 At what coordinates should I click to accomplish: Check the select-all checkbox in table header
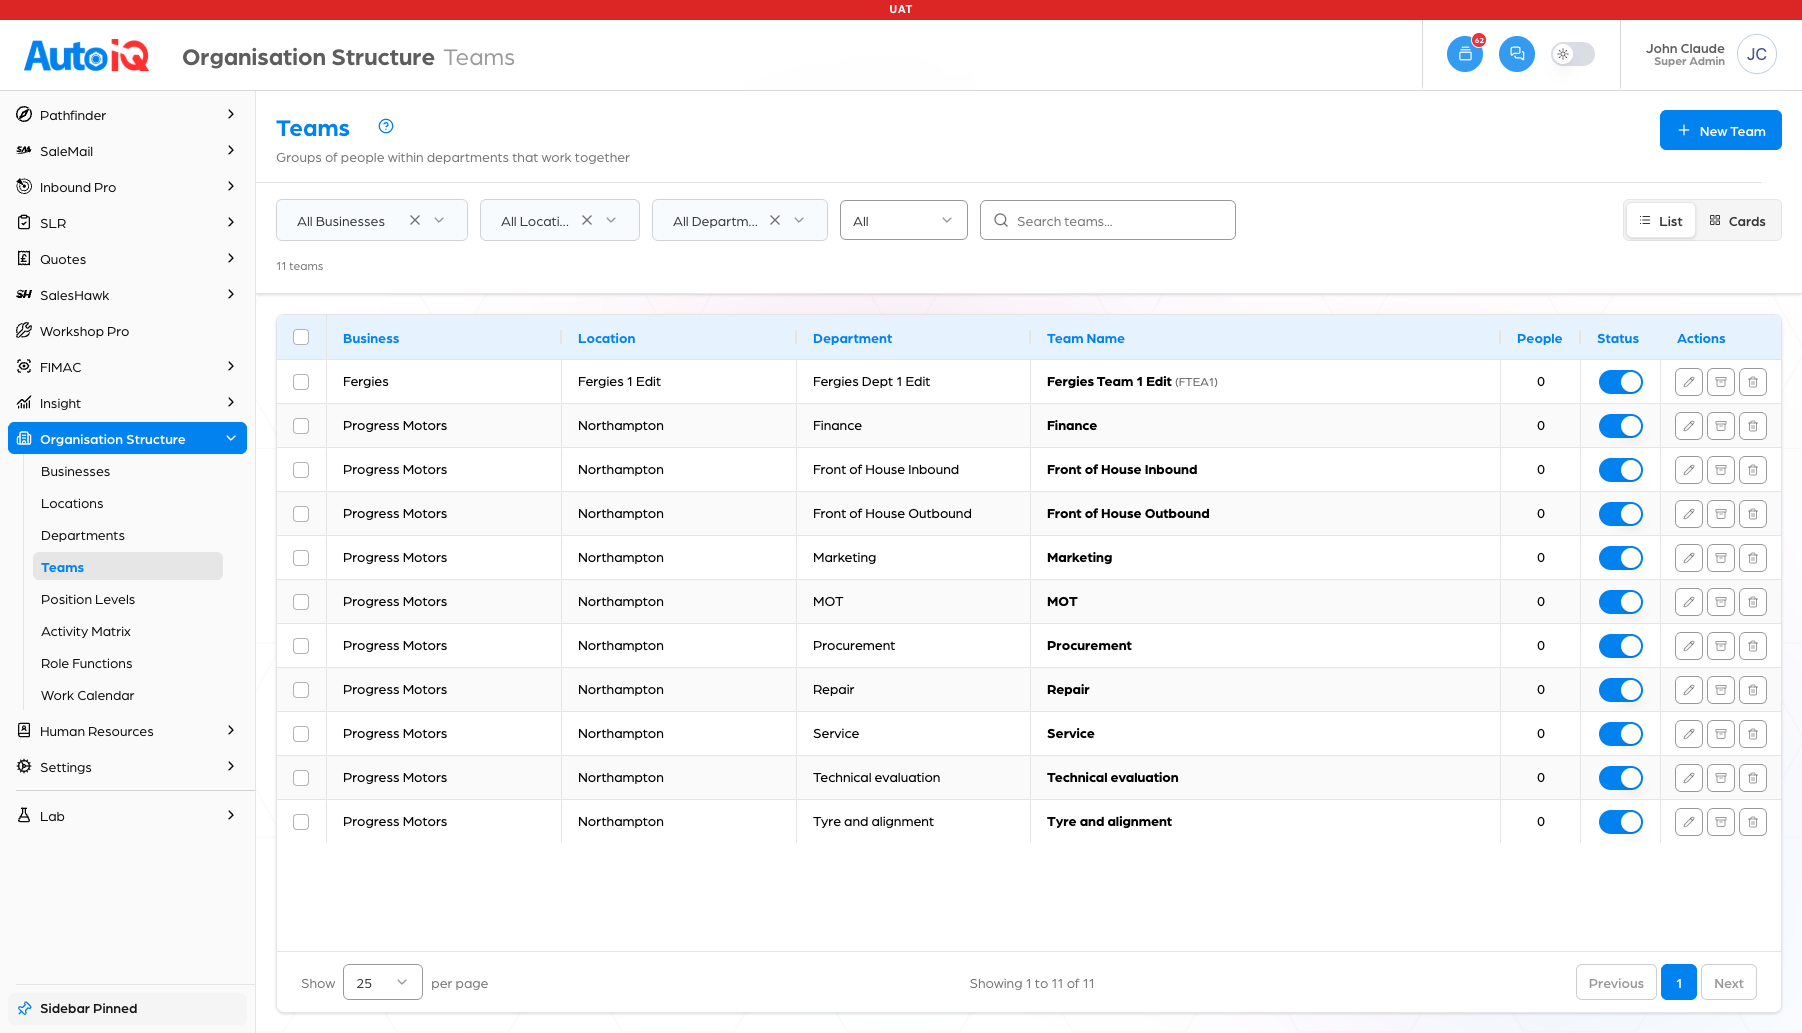[x=301, y=337]
